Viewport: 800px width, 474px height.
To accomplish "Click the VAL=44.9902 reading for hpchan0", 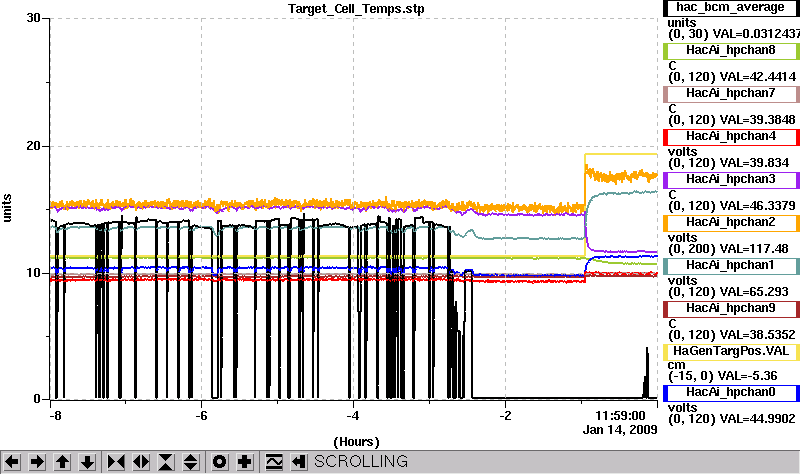I will click(758, 419).
